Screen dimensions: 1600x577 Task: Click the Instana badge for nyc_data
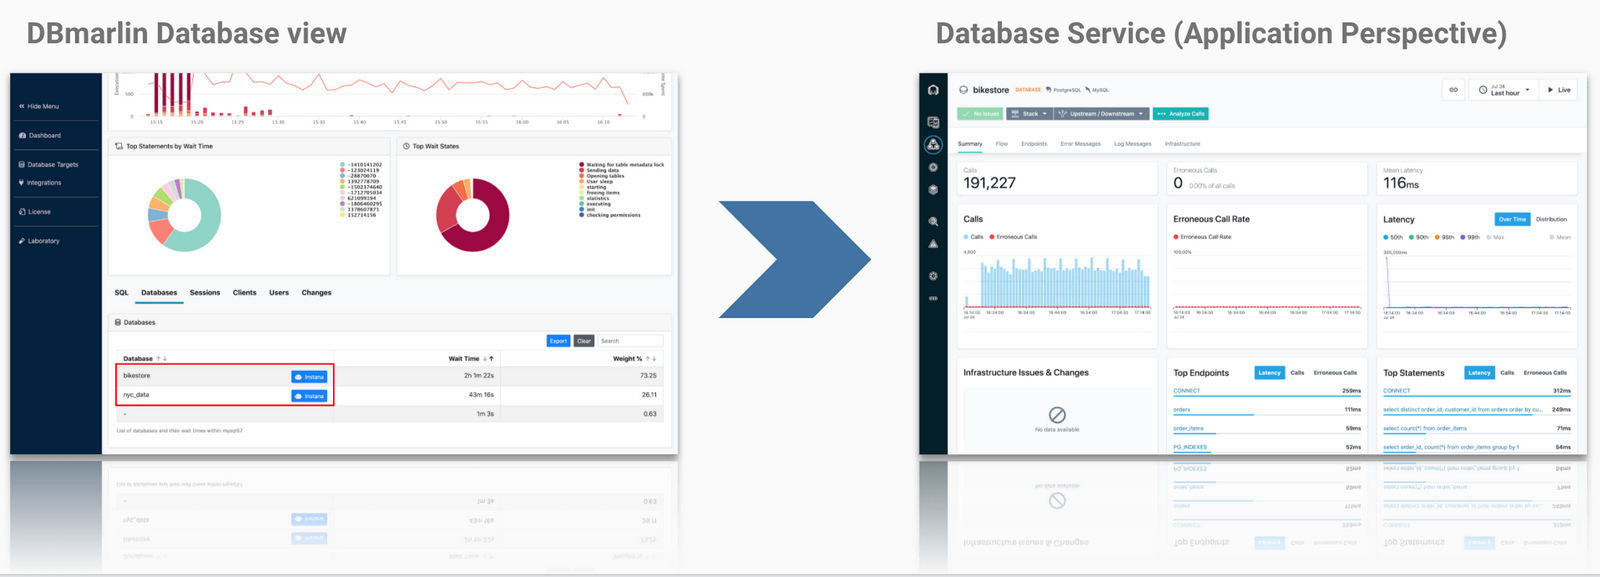coord(309,396)
